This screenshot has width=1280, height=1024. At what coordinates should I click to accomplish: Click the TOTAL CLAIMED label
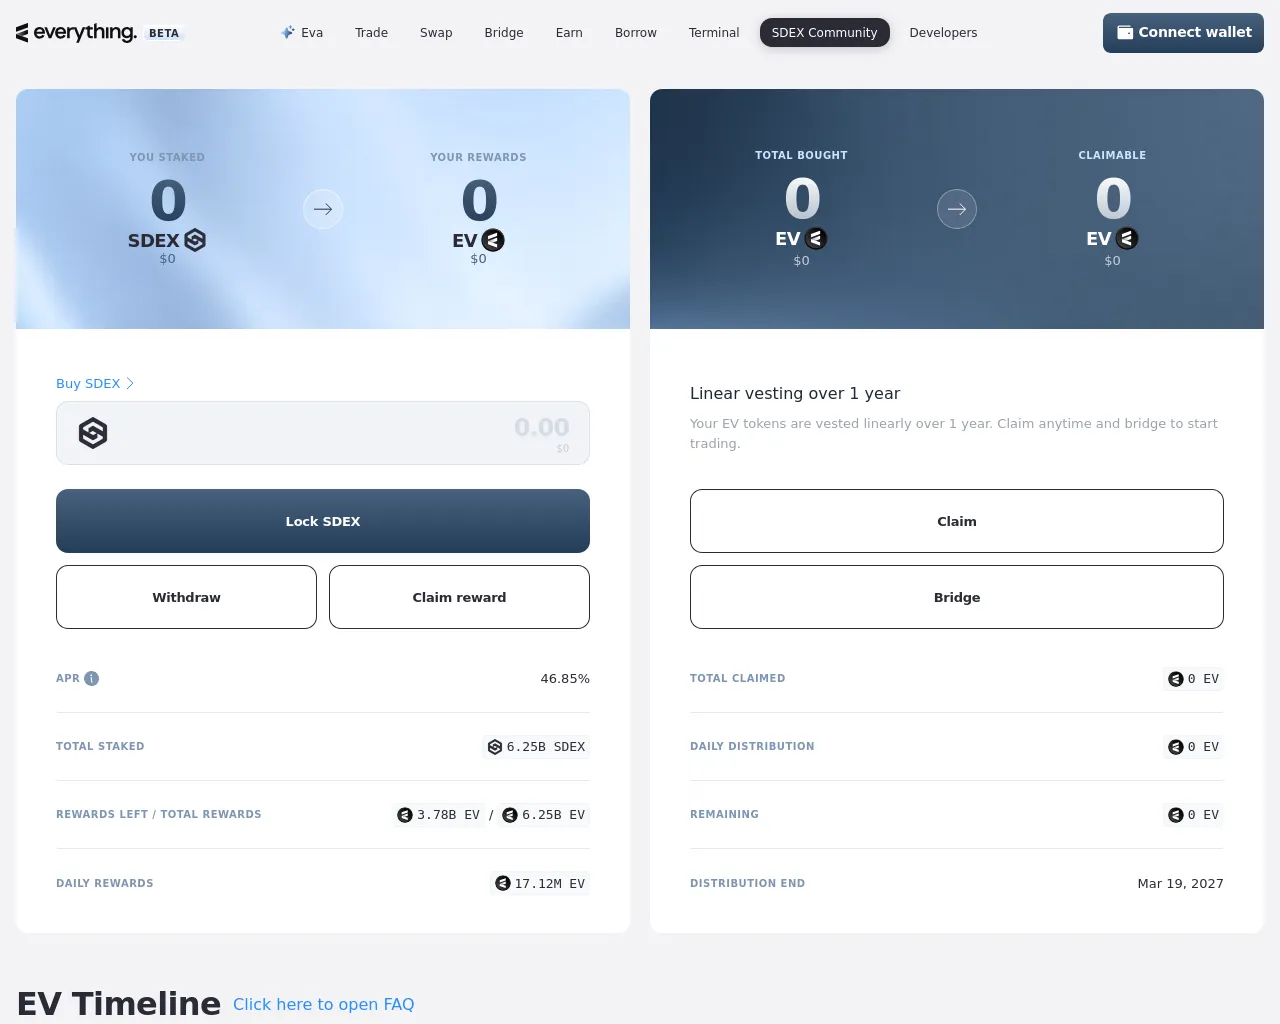point(738,678)
